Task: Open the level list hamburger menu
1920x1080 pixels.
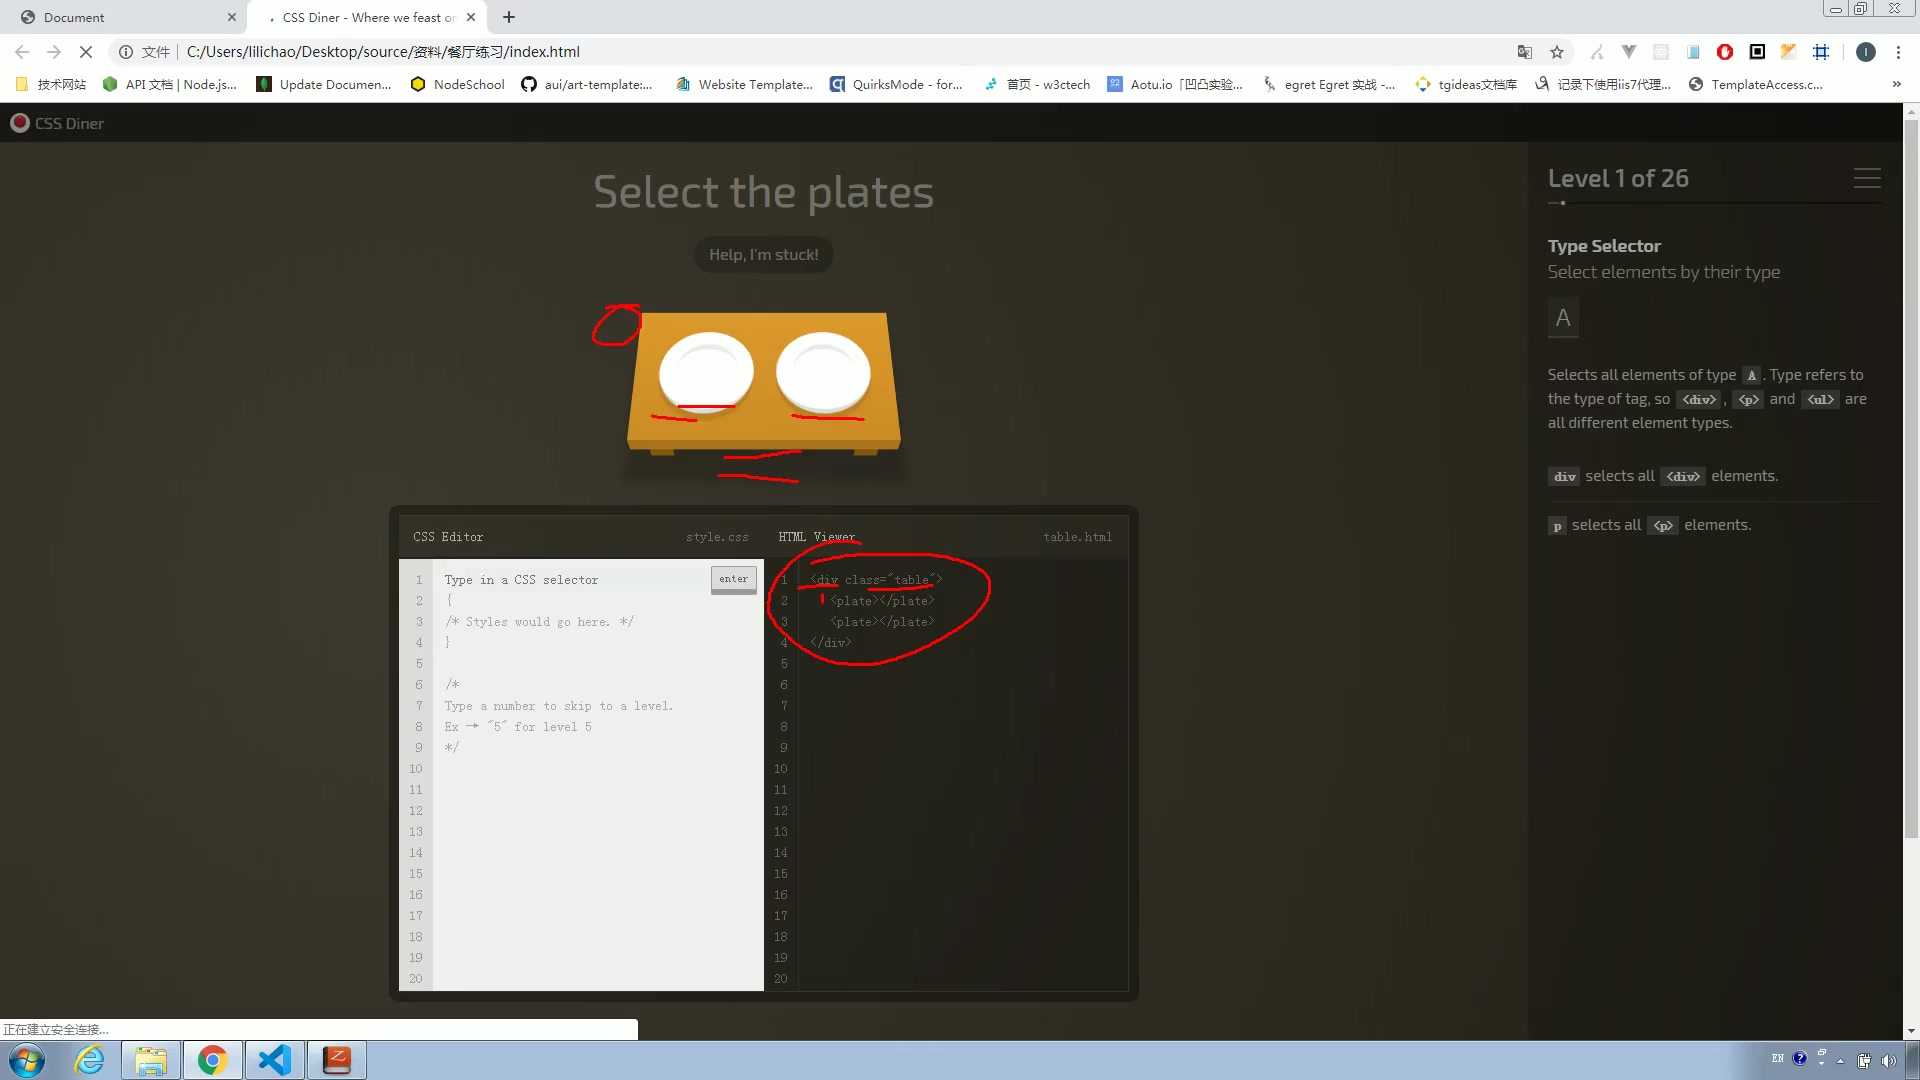Action: coord(1866,178)
